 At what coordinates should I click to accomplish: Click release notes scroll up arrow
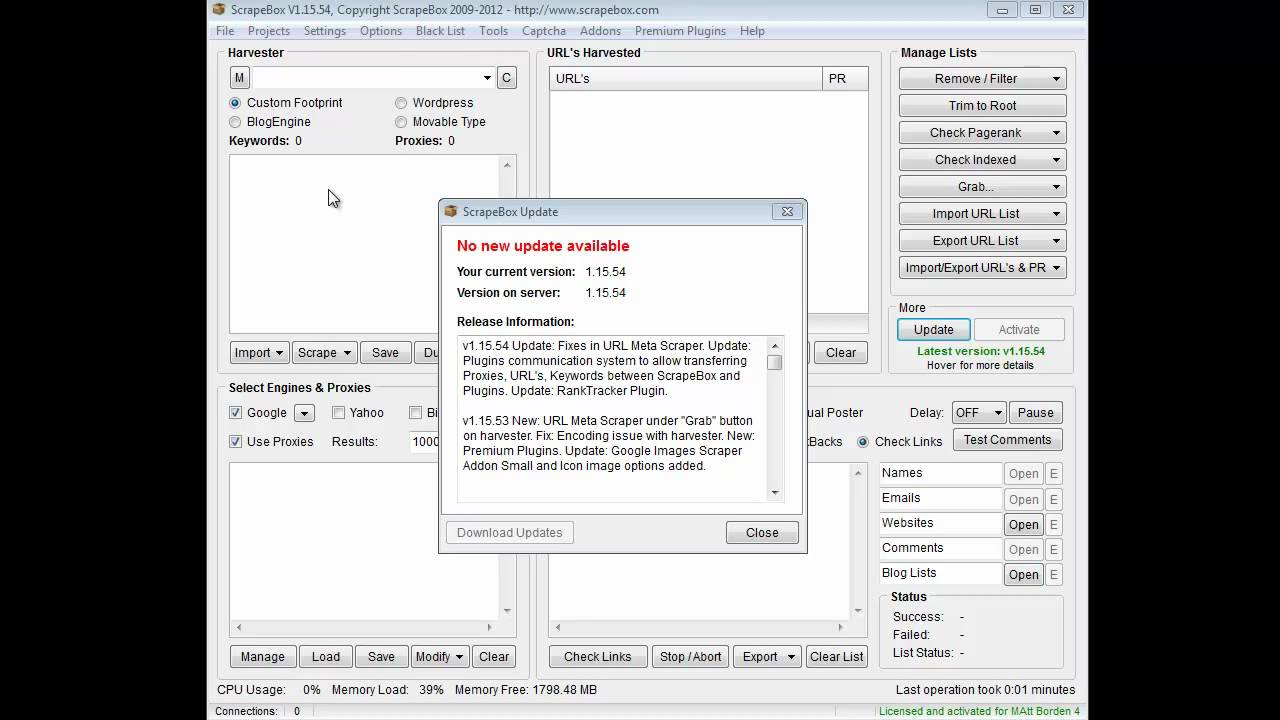(774, 346)
